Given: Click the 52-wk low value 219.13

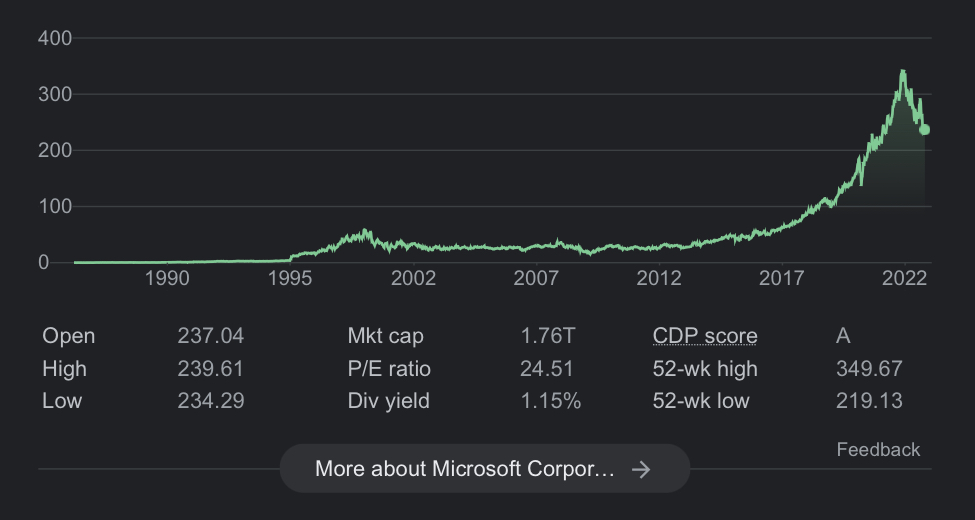Looking at the screenshot, I should pos(869,401).
